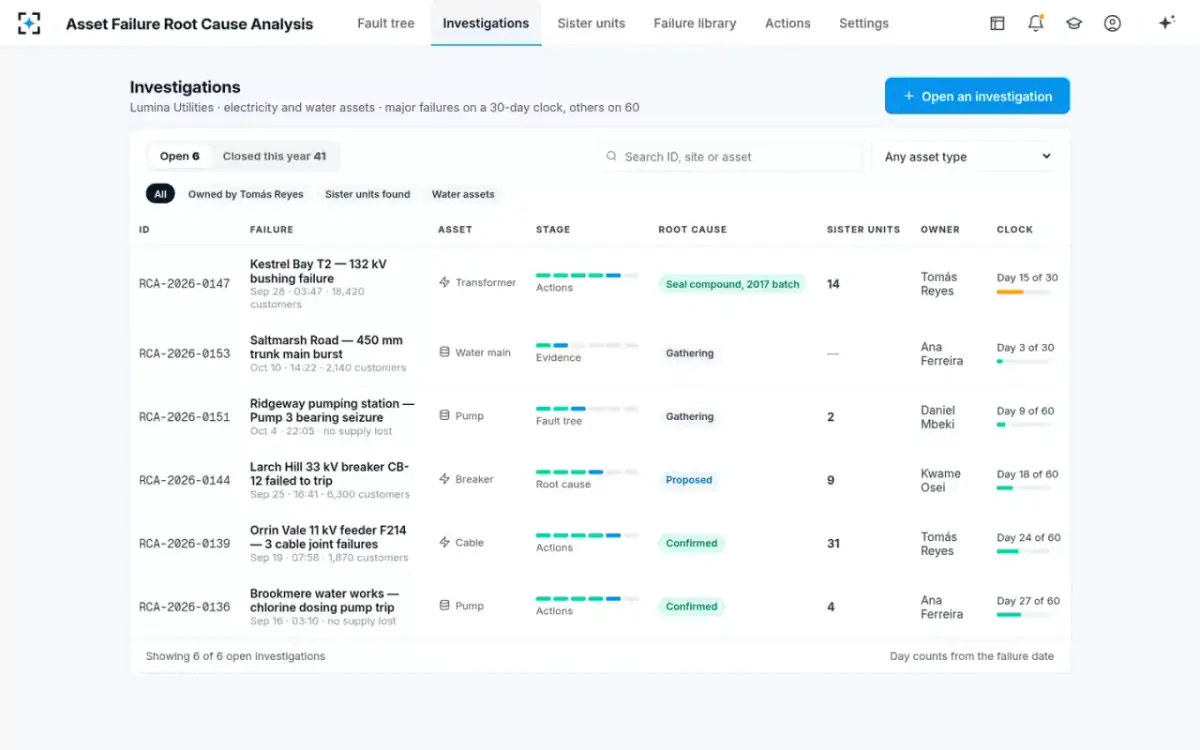Screen dimensions: 1200x750
Task: Toggle the Closed this year 41 view
Action: tap(274, 156)
